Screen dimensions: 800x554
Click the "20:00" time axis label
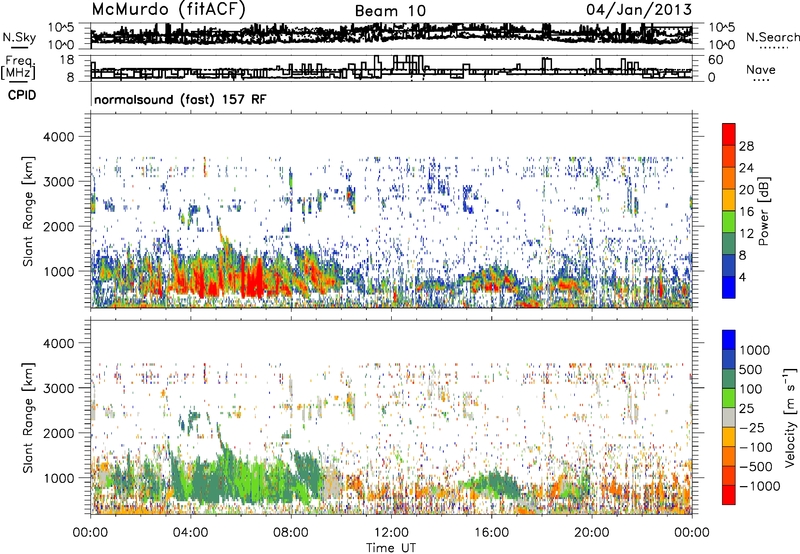pos(592,533)
